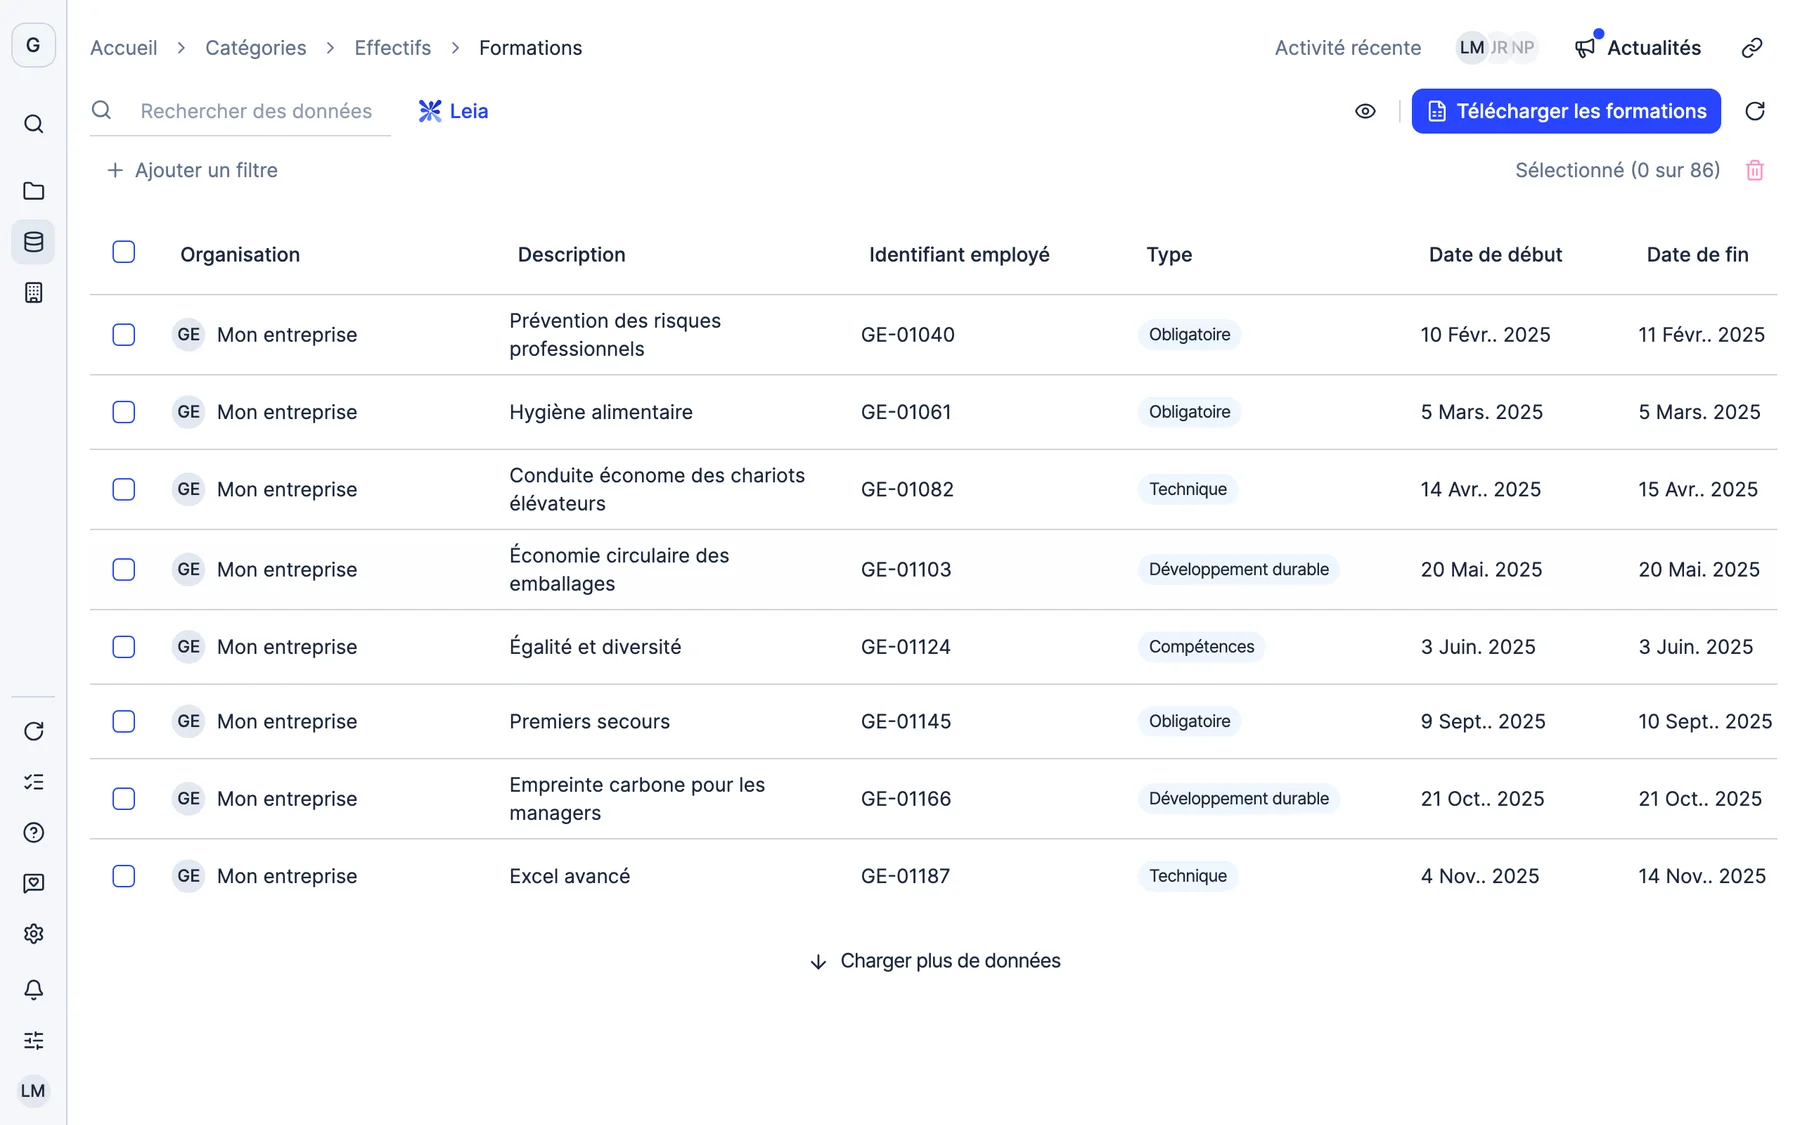Image resolution: width=1800 pixels, height=1125 pixels.
Task: Click the 15 Avr.. 2025 end date
Action: click(1698, 490)
